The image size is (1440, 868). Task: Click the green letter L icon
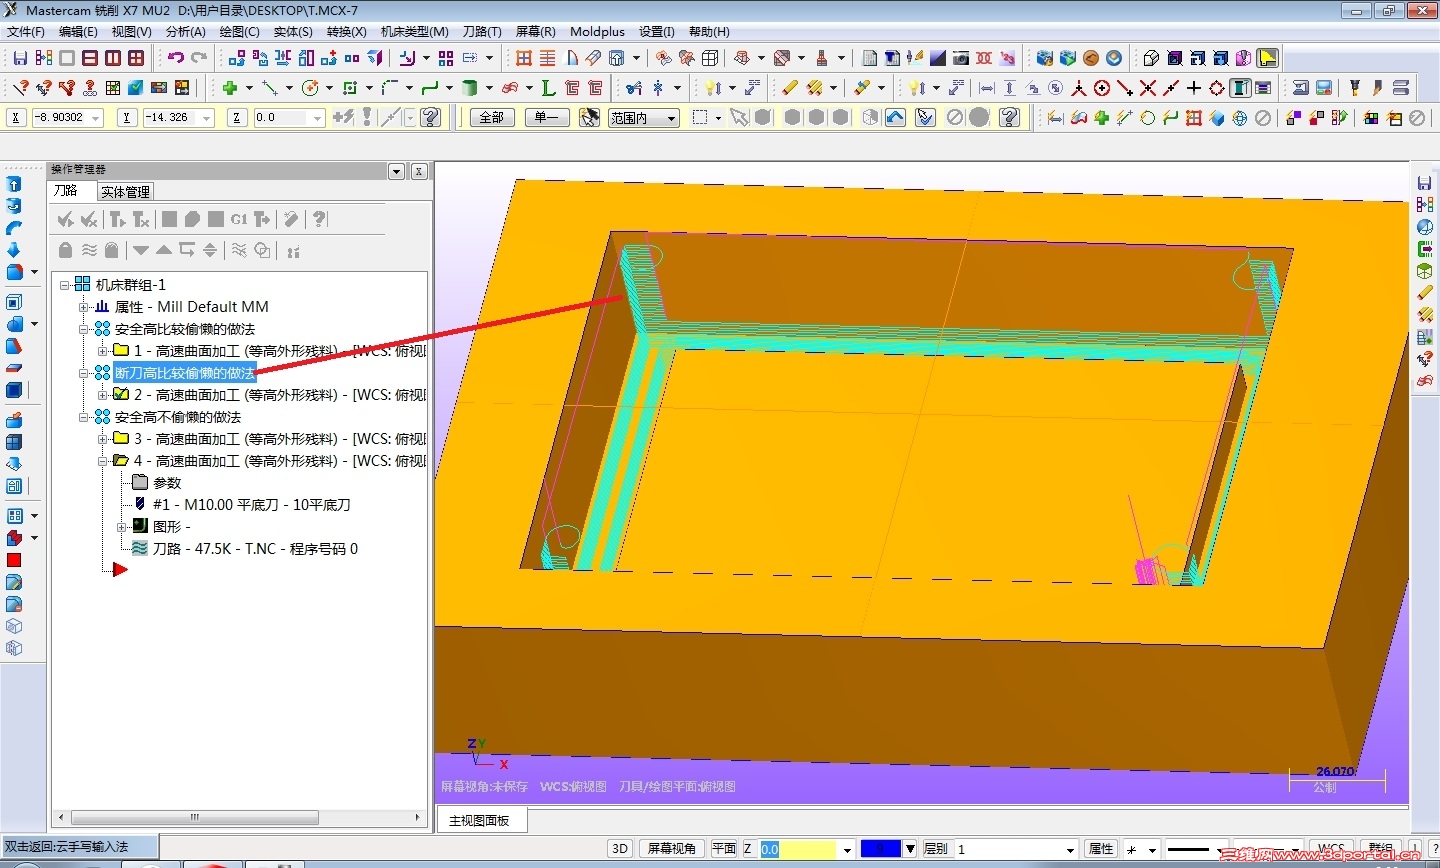pyautogui.click(x=548, y=88)
